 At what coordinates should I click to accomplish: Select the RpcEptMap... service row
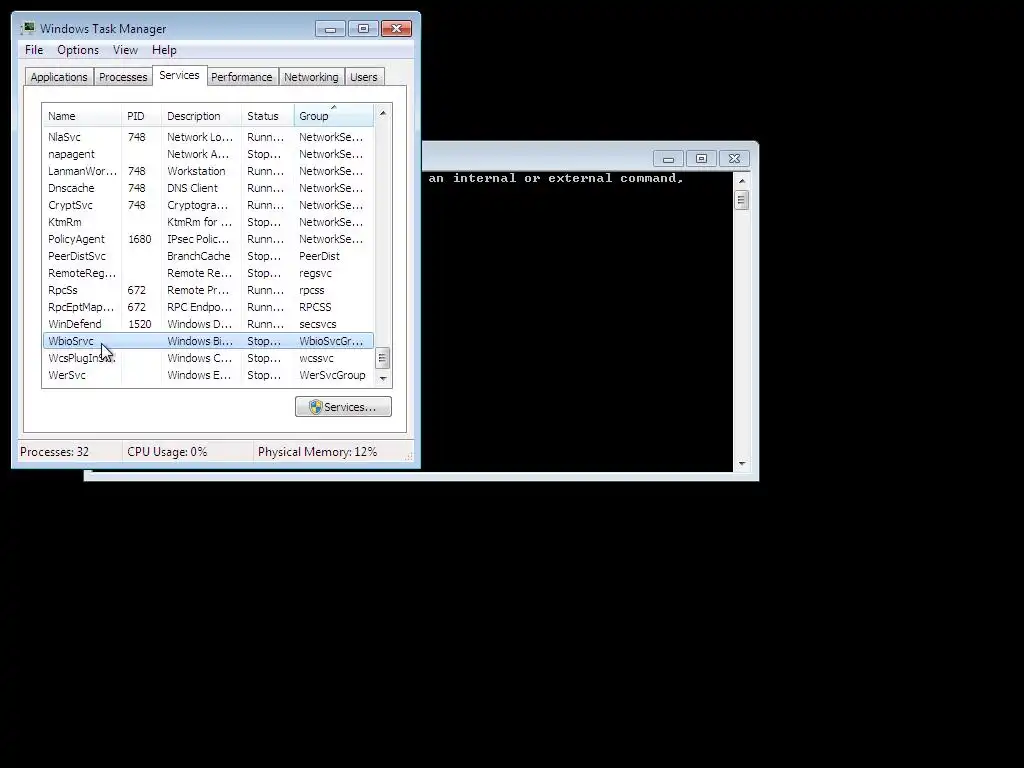coord(208,307)
